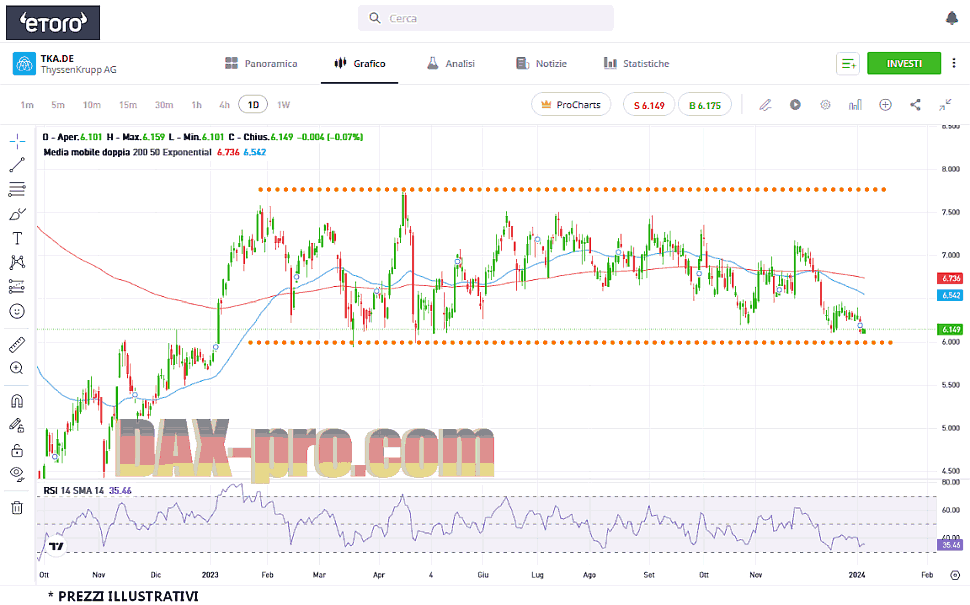This screenshot has height=605, width=970.
Task: Click the purple 35.46 RSI value label
Action: (x=951, y=545)
